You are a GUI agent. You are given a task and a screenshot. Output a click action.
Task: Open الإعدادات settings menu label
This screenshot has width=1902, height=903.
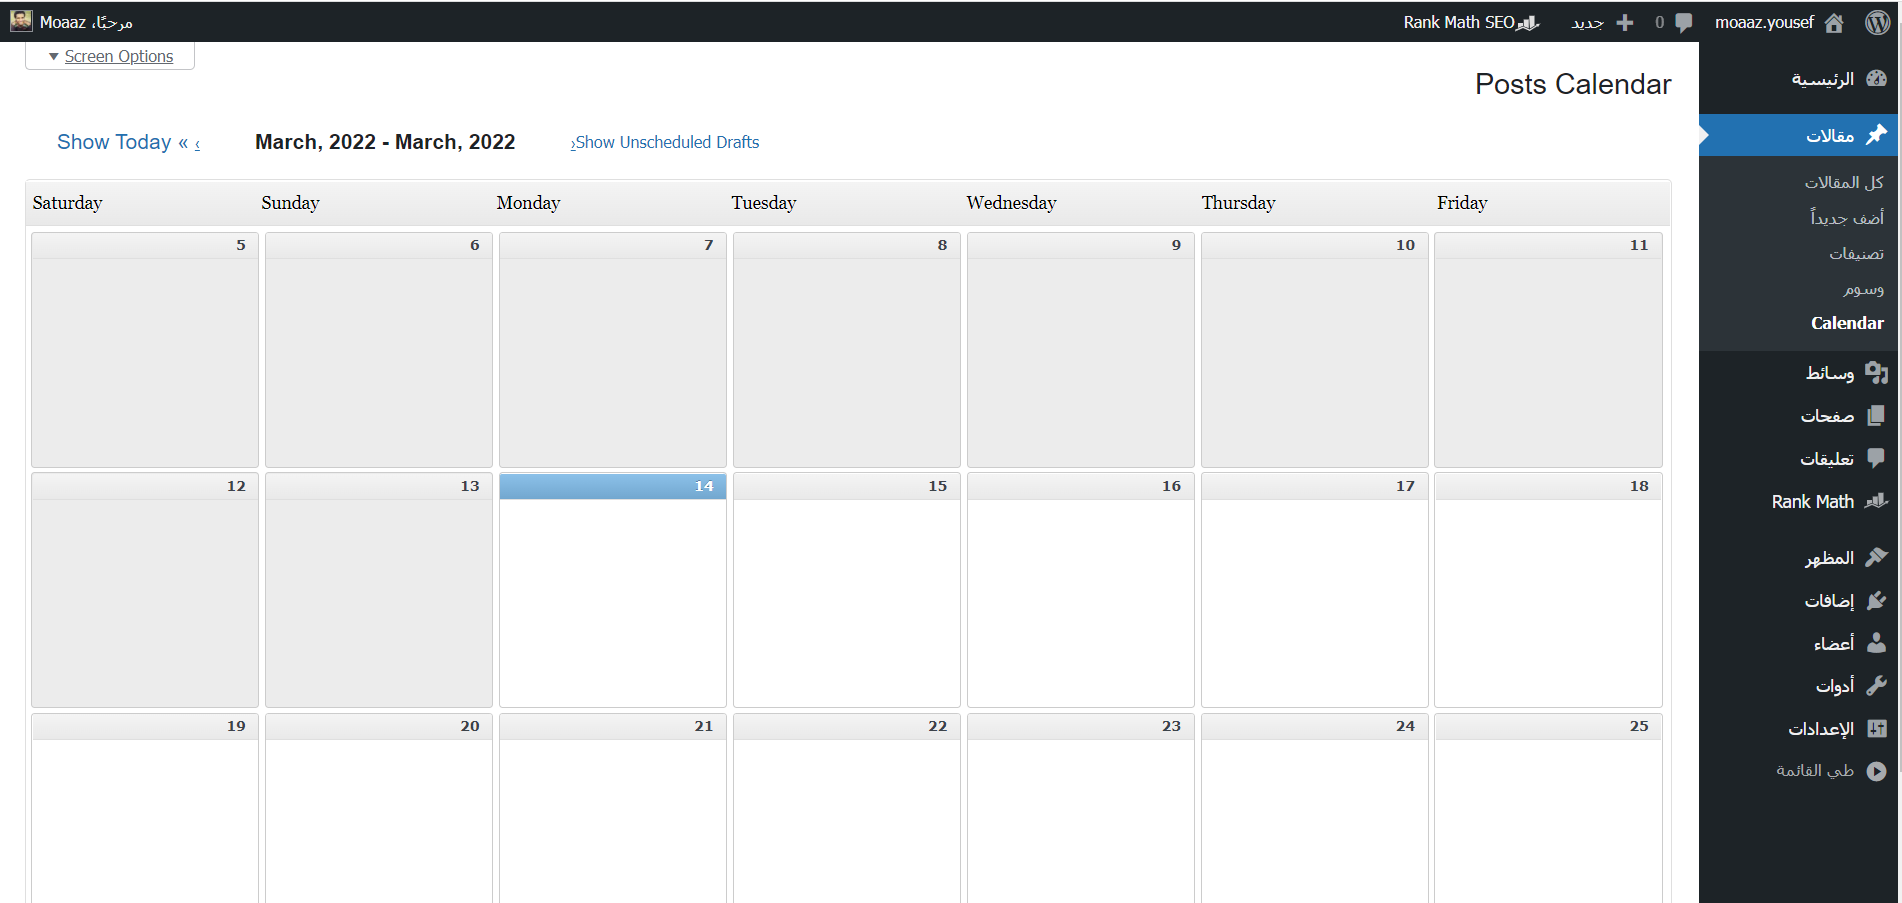click(1821, 728)
